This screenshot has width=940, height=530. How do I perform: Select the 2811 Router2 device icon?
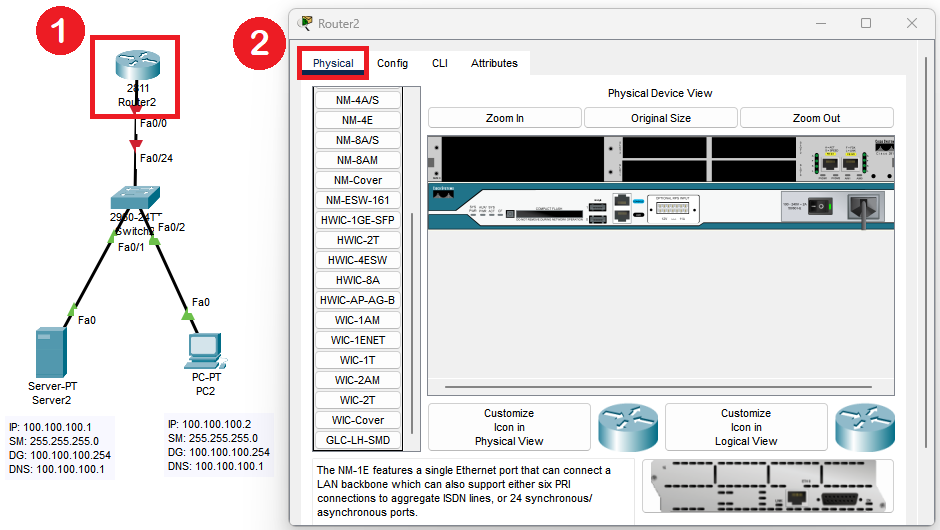pyautogui.click(x=138, y=65)
